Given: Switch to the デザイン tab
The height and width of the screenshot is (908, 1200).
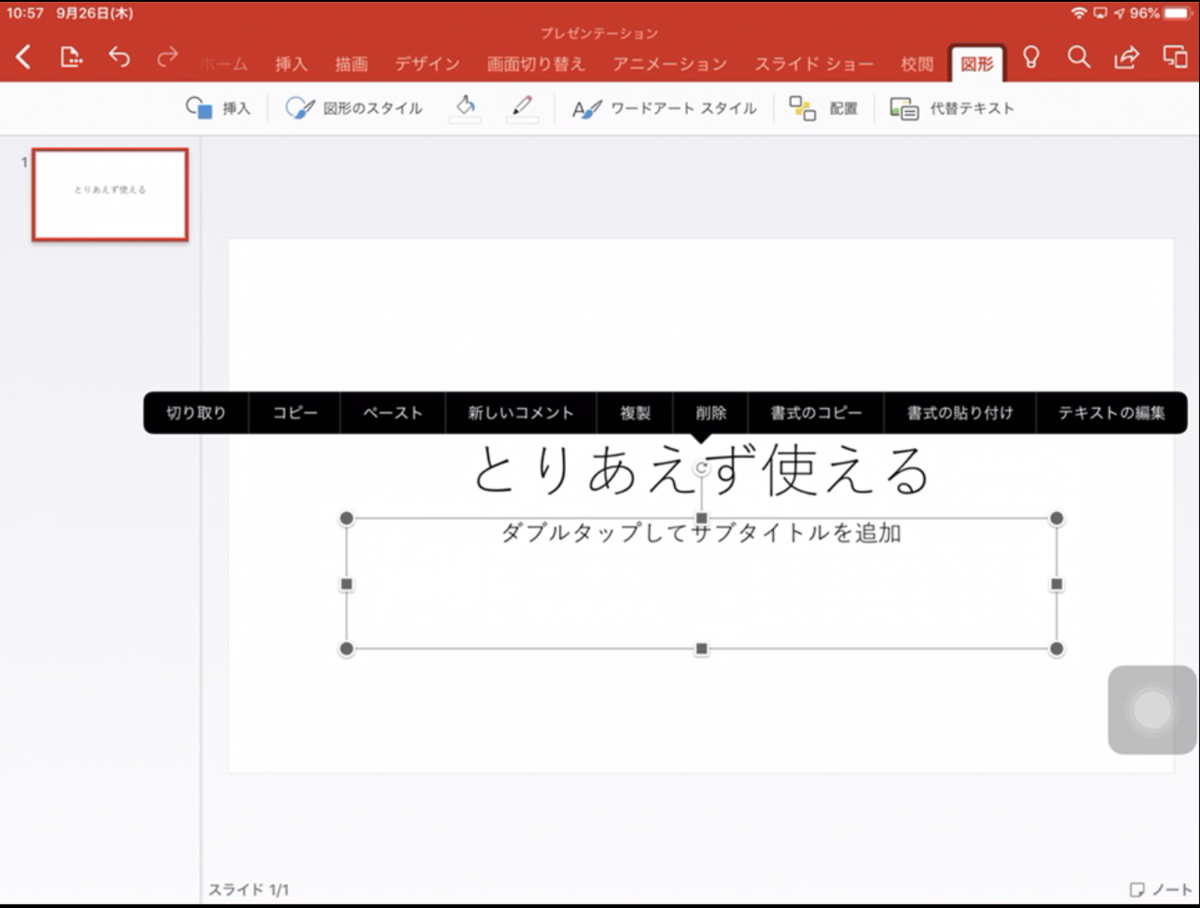Looking at the screenshot, I should (427, 64).
